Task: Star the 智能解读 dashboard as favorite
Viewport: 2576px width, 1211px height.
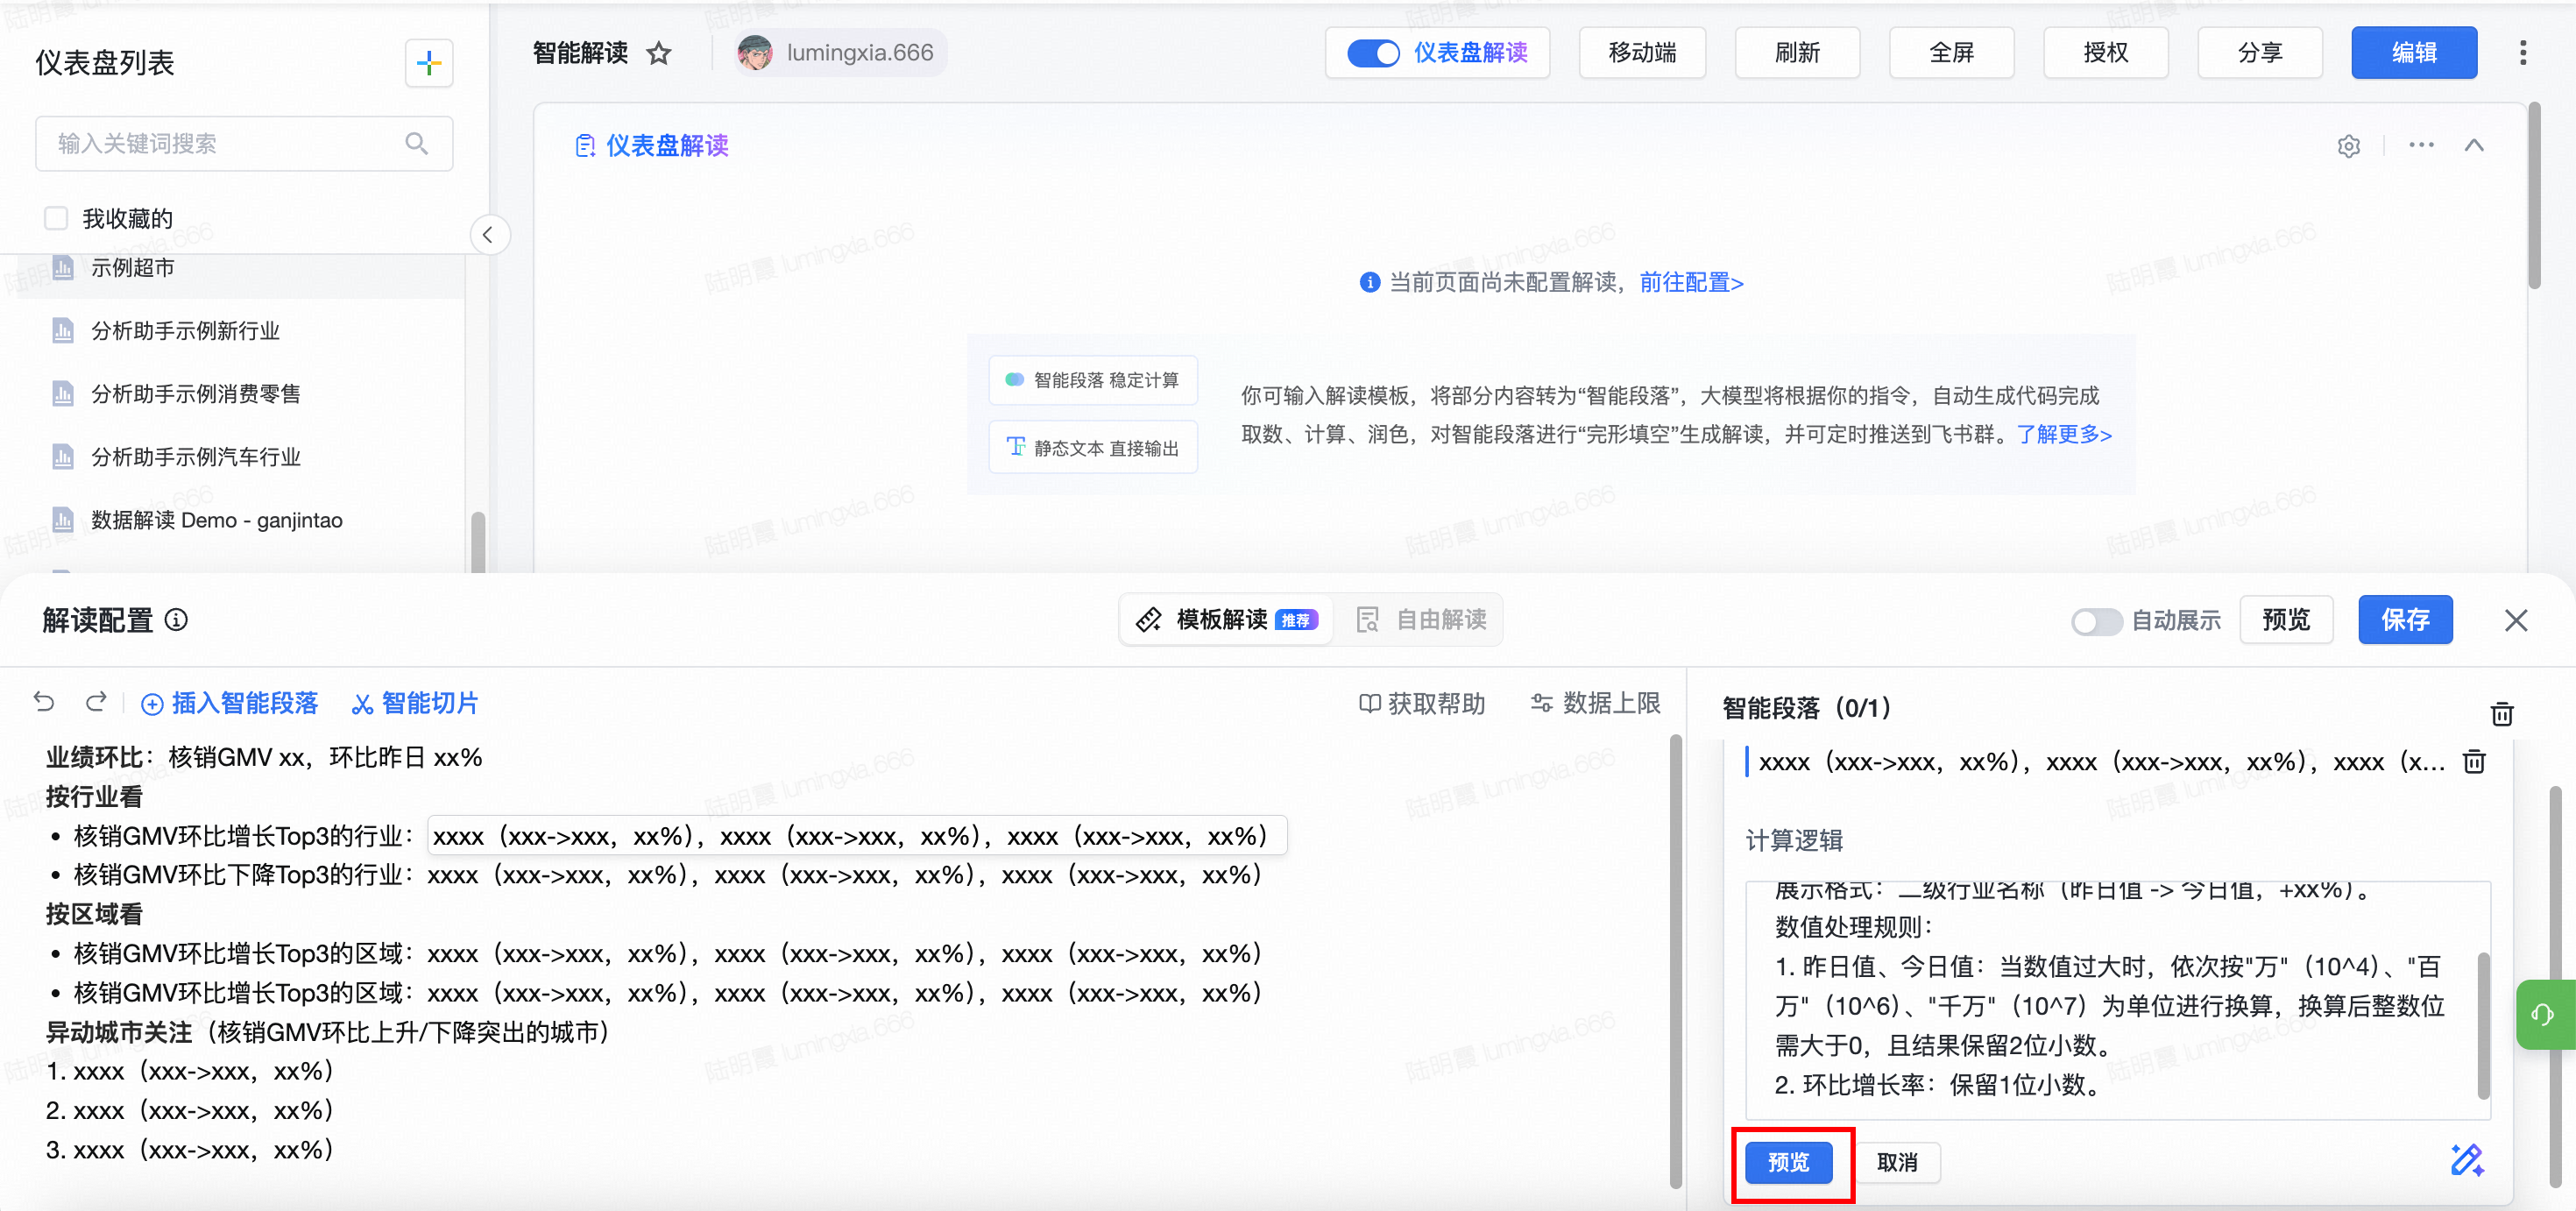Action: 658,53
